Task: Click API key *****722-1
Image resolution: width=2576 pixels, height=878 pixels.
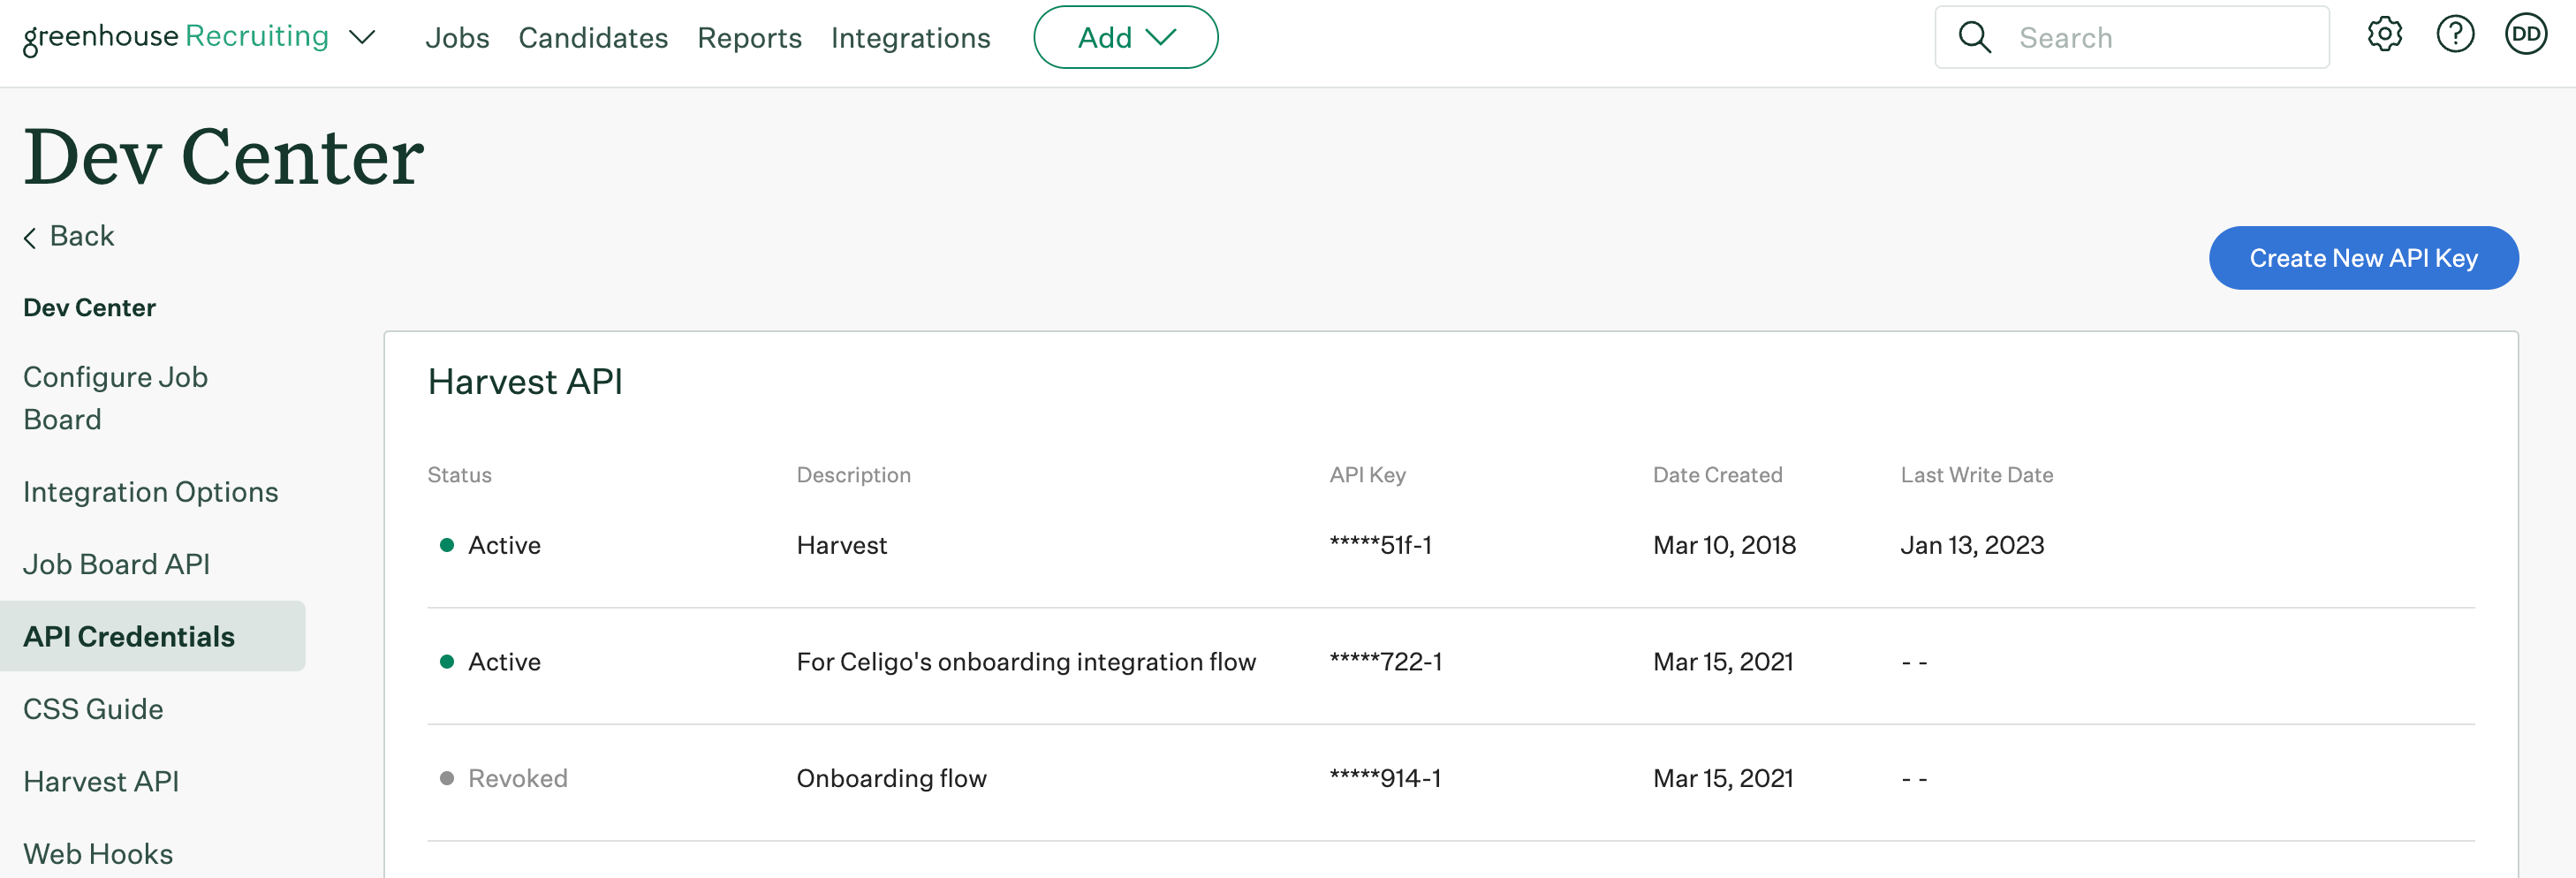Action: (1385, 662)
